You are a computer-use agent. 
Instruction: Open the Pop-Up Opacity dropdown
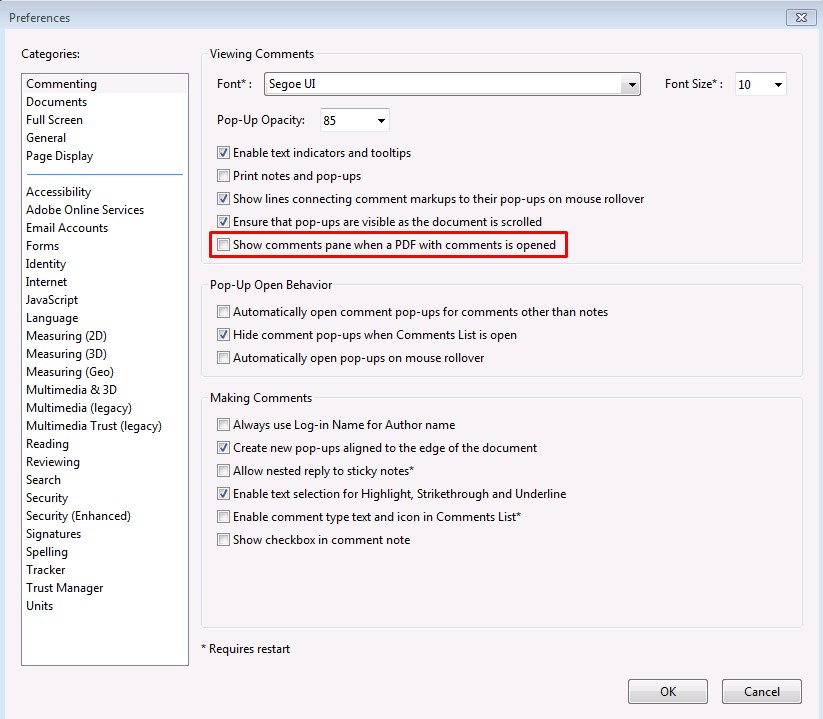click(381, 121)
